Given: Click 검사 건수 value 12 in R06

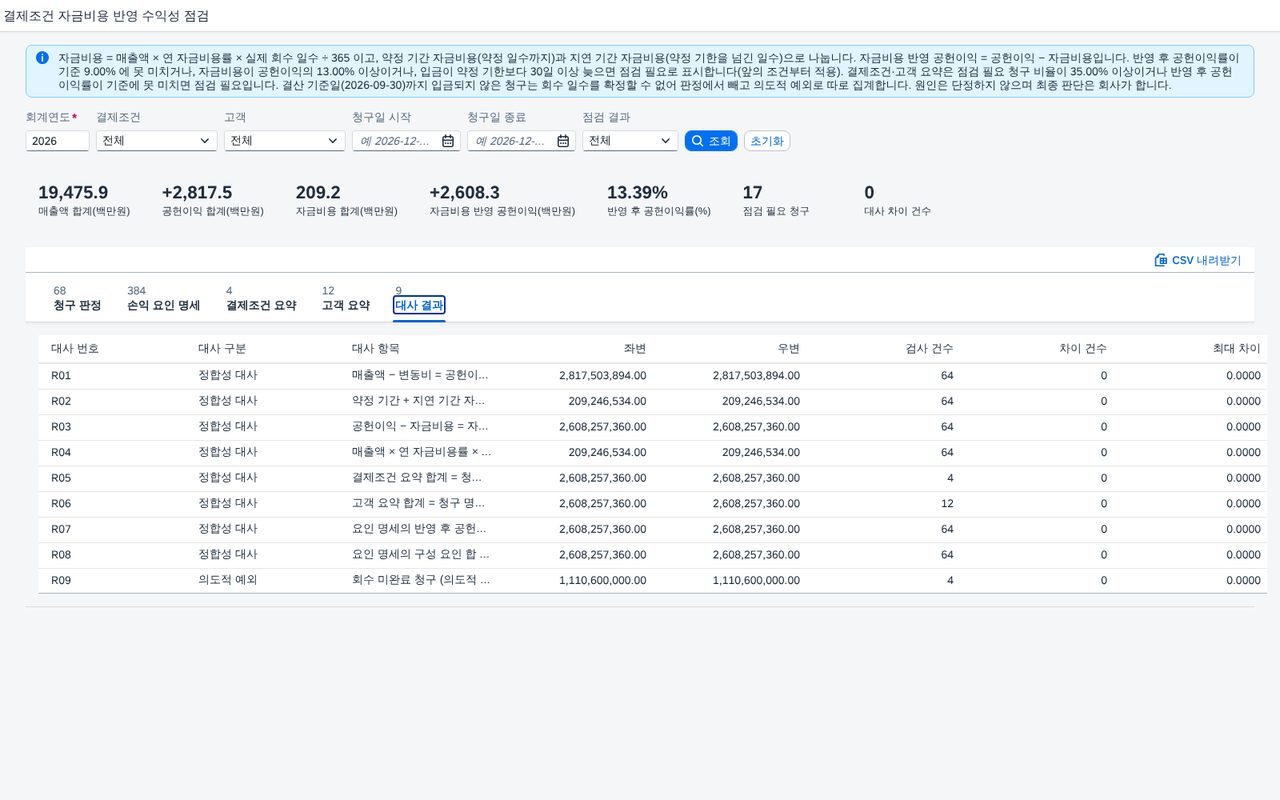Looking at the screenshot, I should click(x=947, y=503).
